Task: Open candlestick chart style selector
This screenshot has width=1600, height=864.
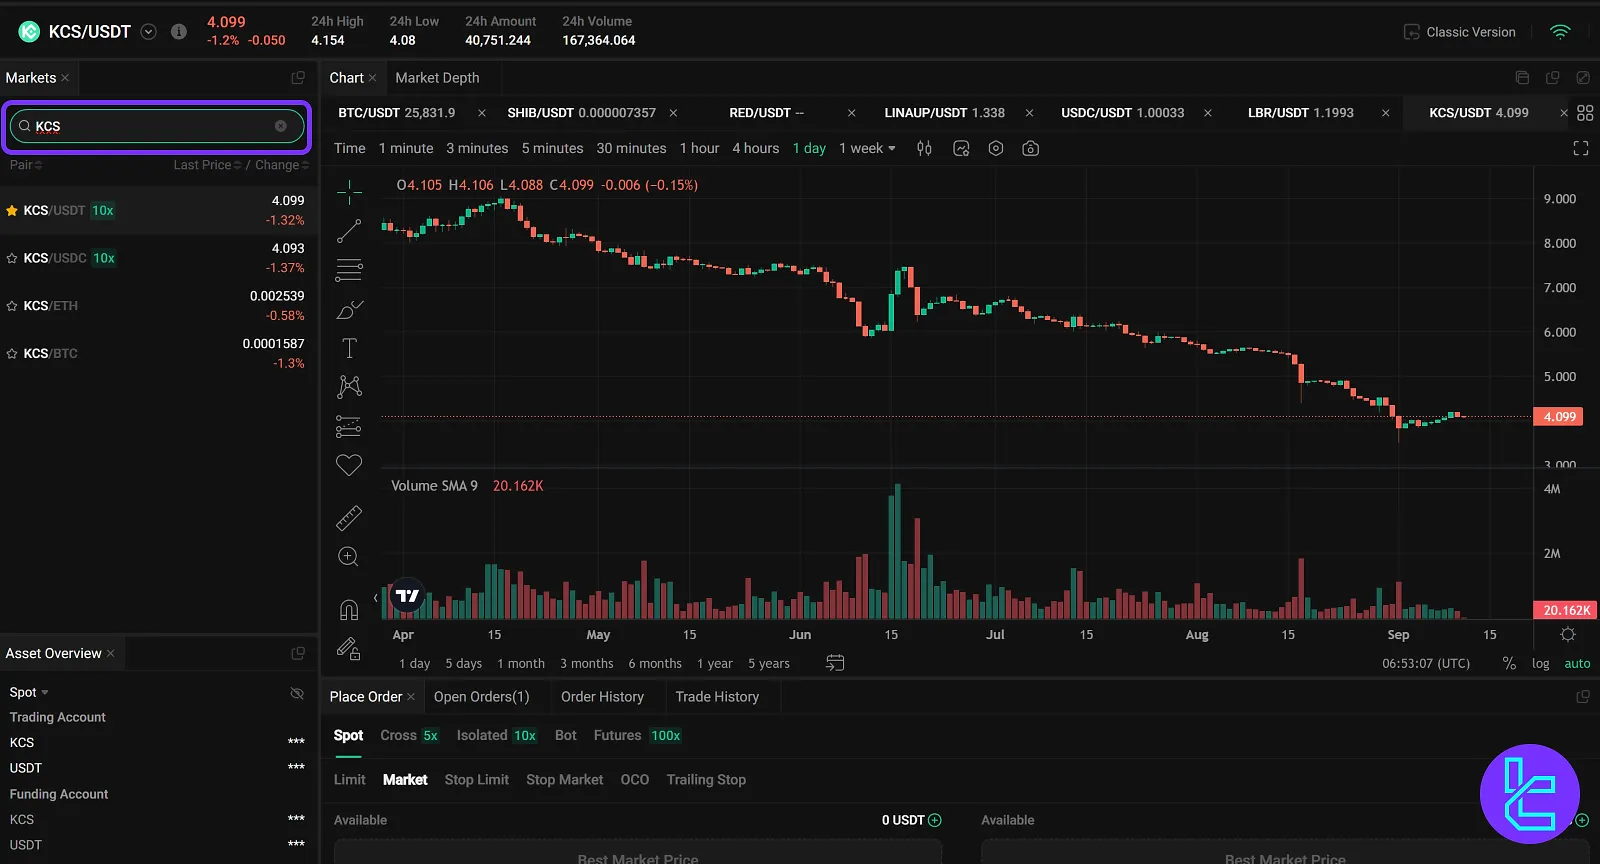Action: click(924, 148)
